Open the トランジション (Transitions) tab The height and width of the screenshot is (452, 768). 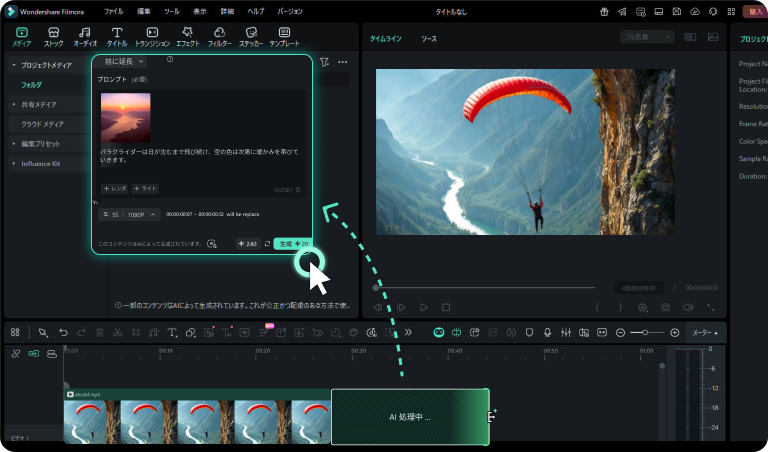(152, 37)
